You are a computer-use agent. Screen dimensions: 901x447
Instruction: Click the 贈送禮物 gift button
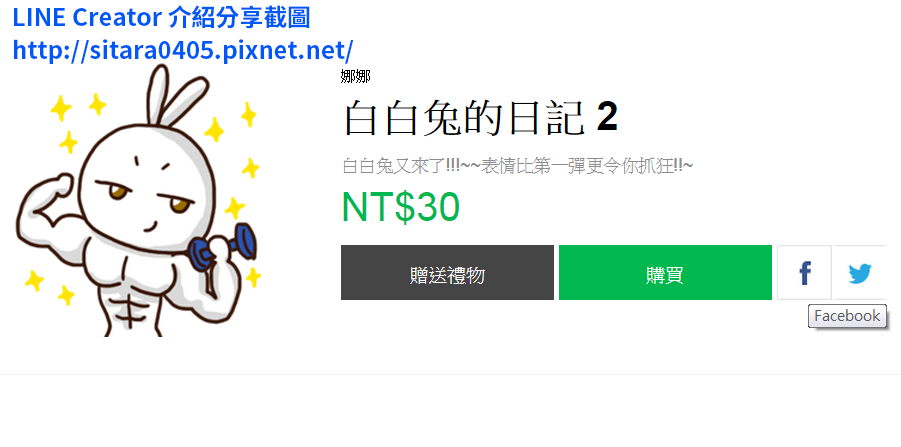coord(447,273)
